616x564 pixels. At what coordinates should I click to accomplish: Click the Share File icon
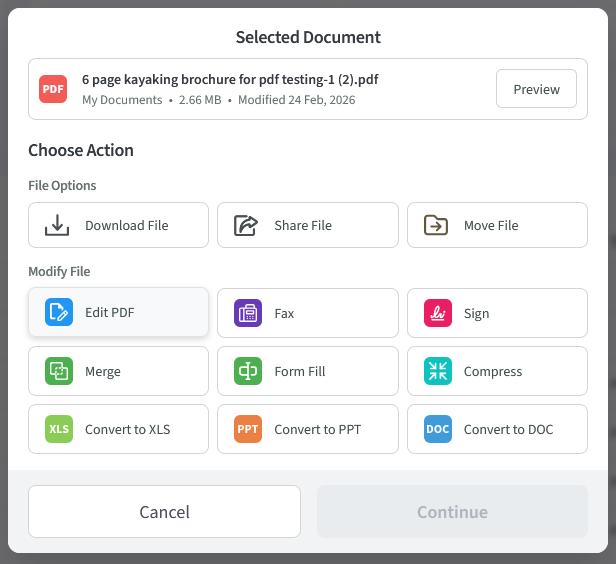(247, 226)
